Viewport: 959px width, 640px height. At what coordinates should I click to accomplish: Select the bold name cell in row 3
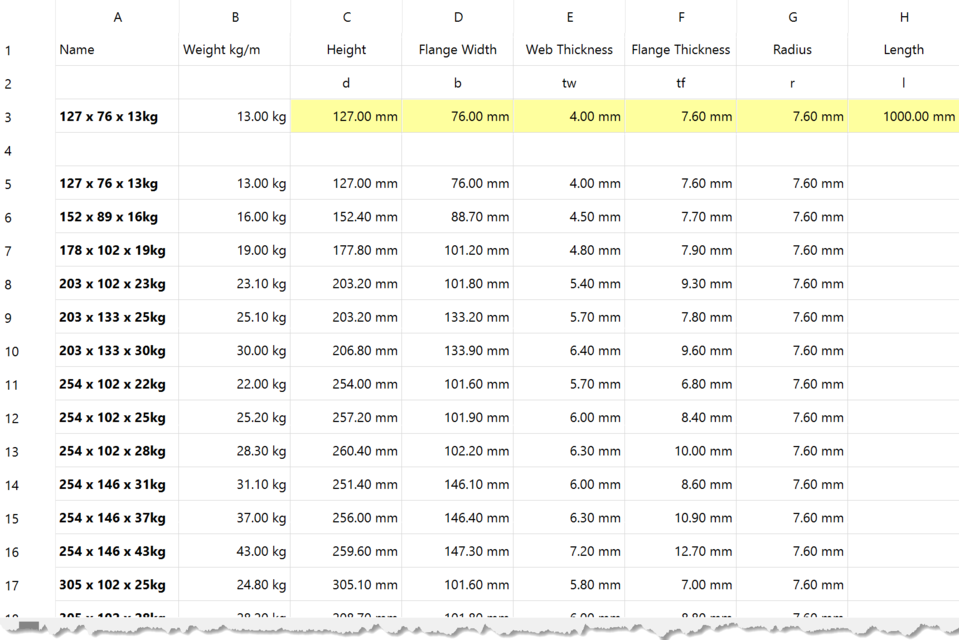[117, 117]
